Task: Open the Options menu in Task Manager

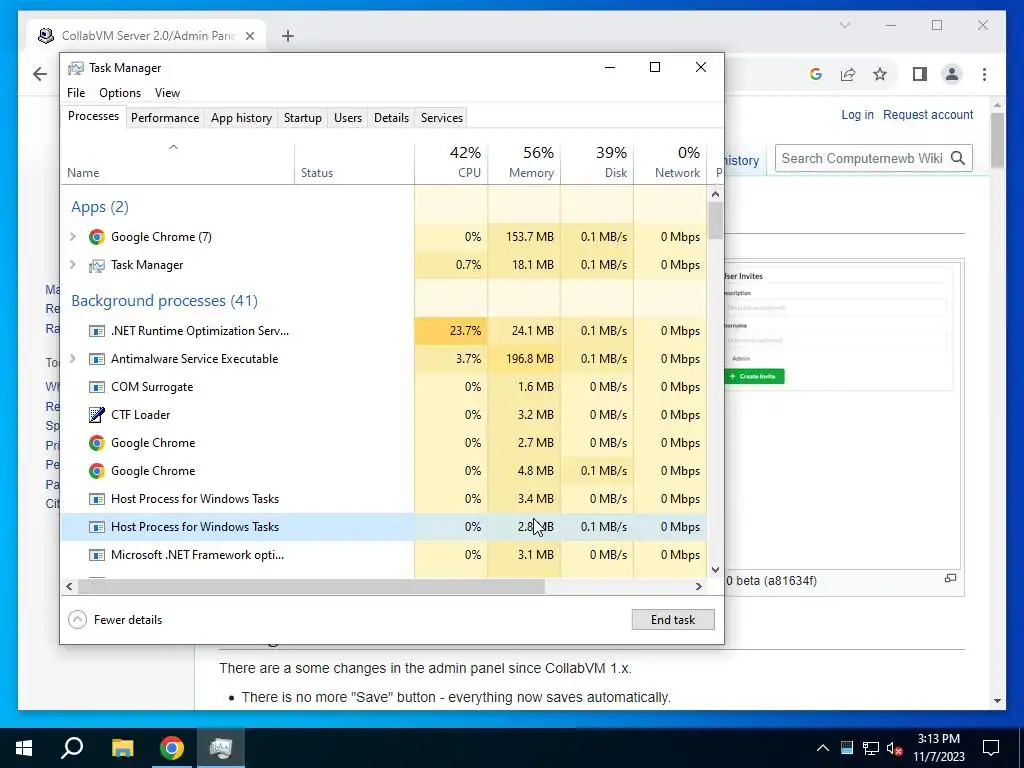Action: 120,93
